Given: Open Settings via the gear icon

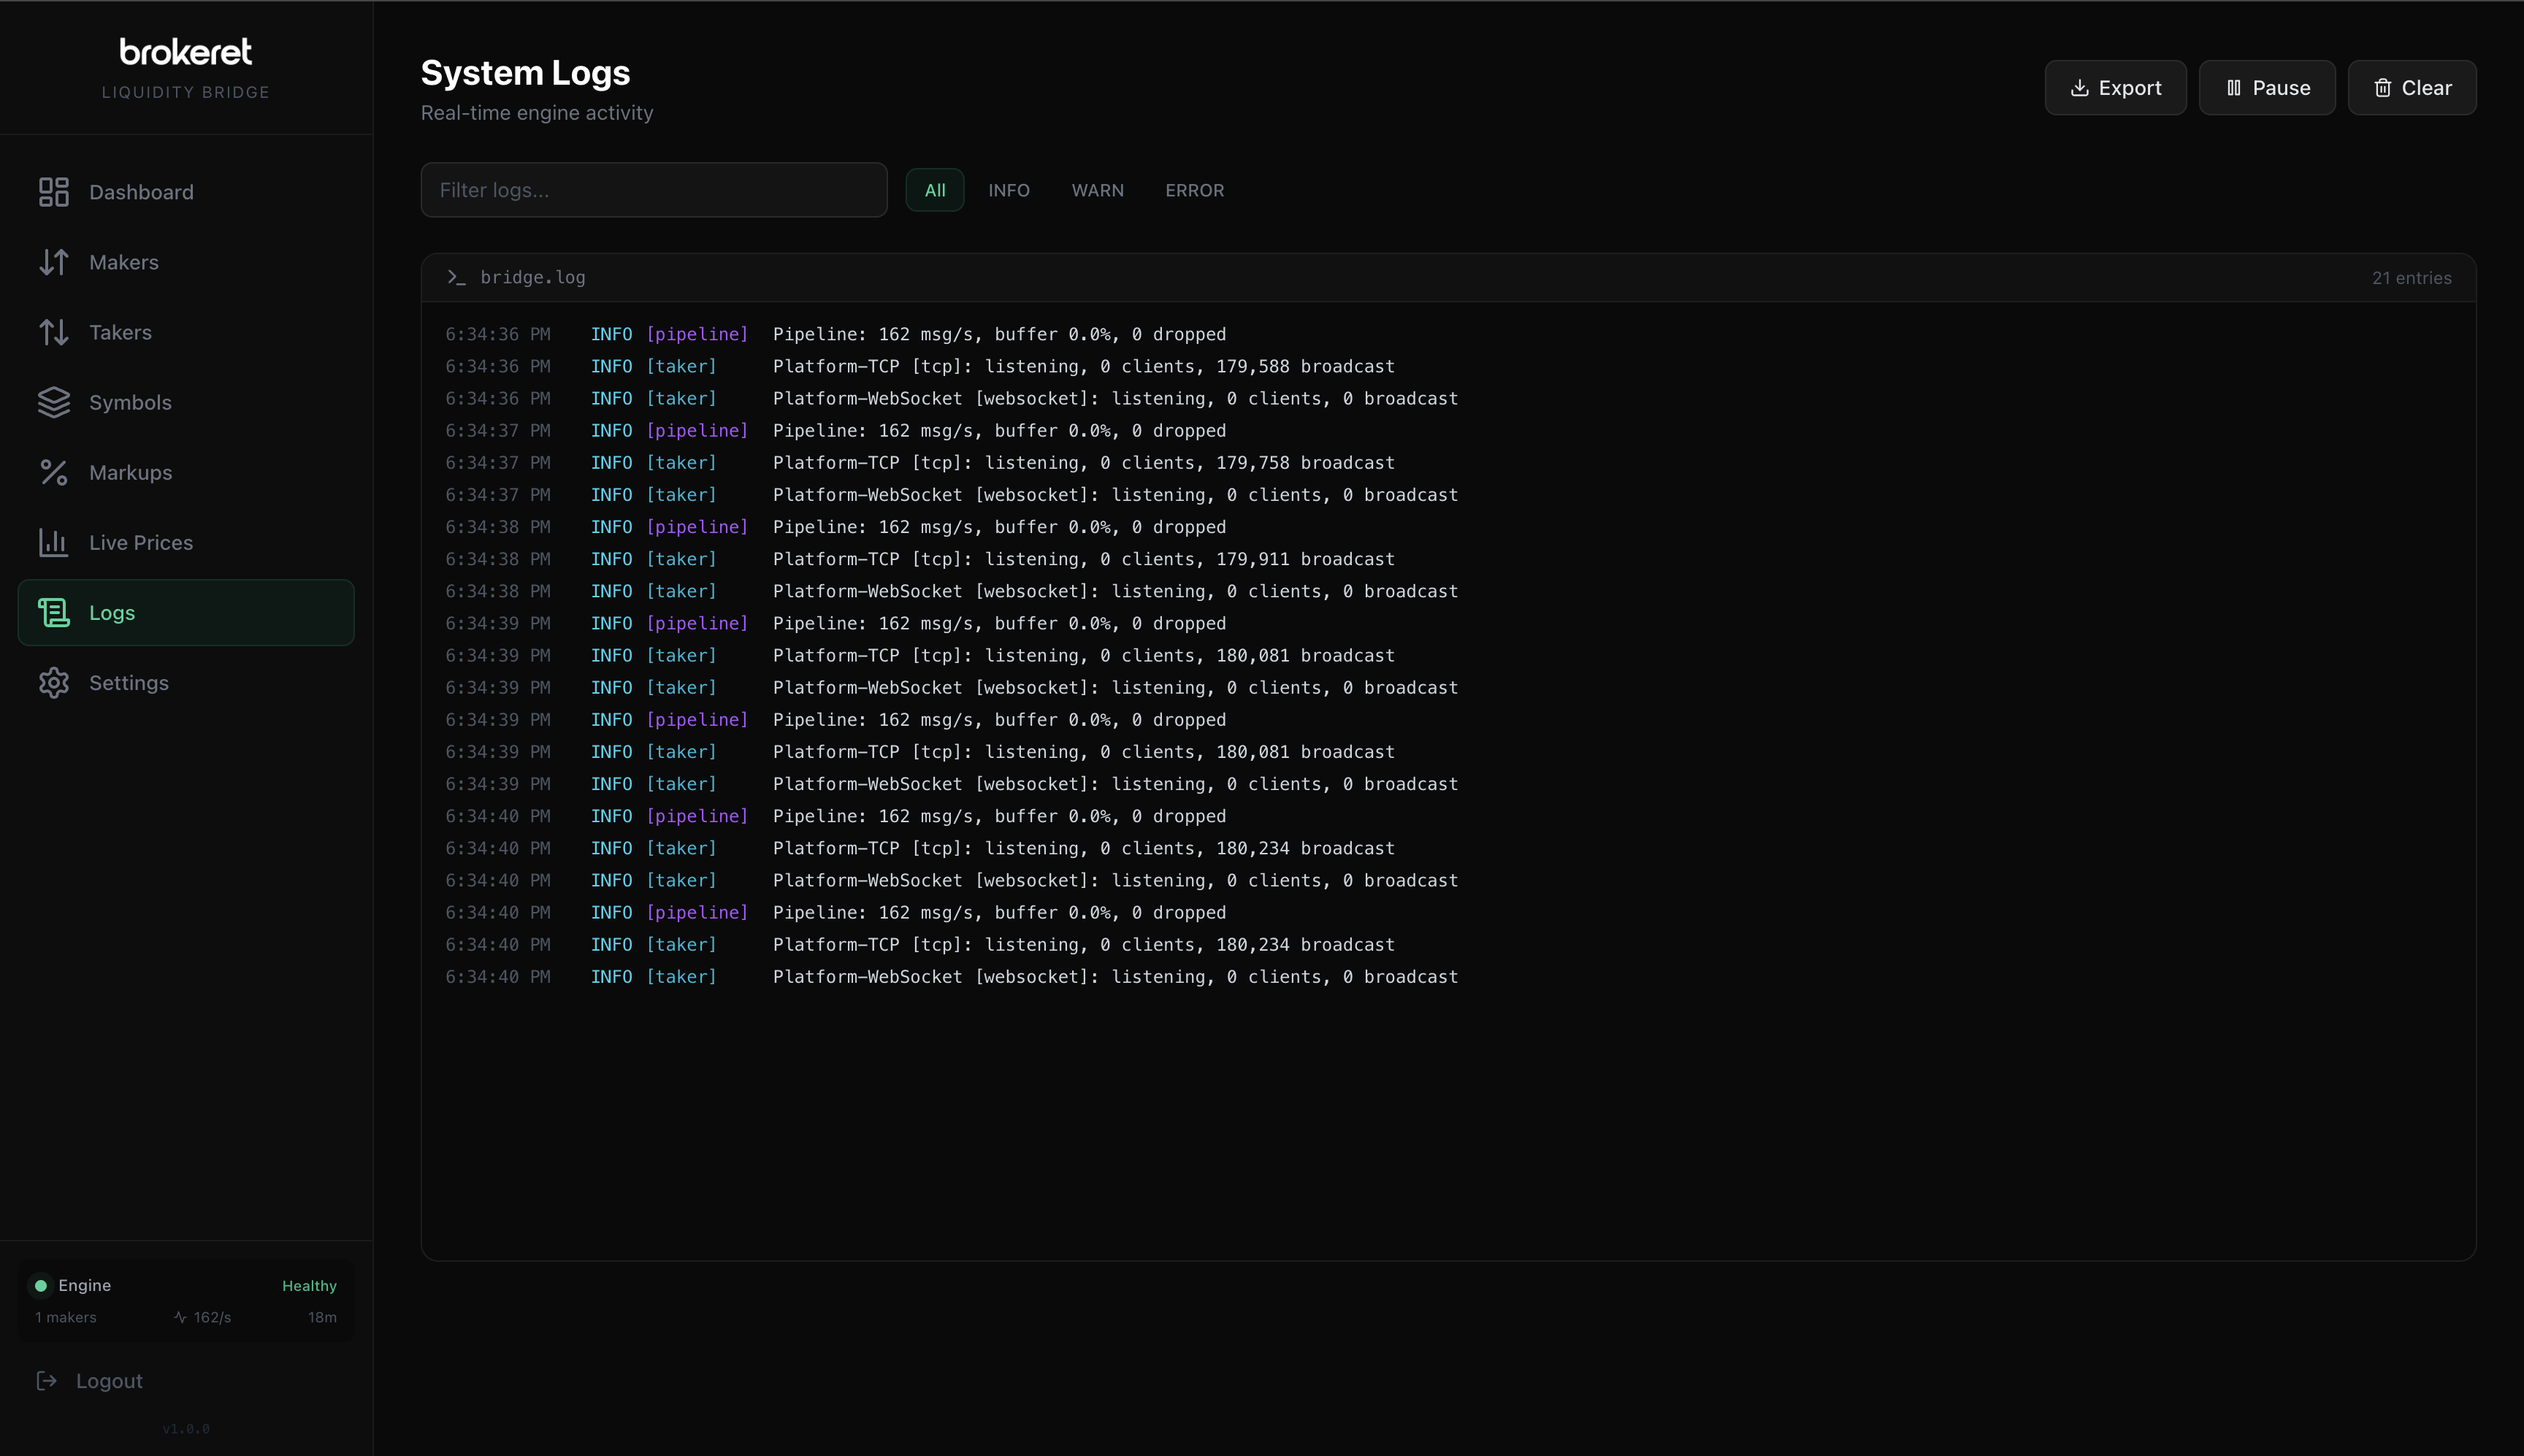Looking at the screenshot, I should (x=54, y=683).
